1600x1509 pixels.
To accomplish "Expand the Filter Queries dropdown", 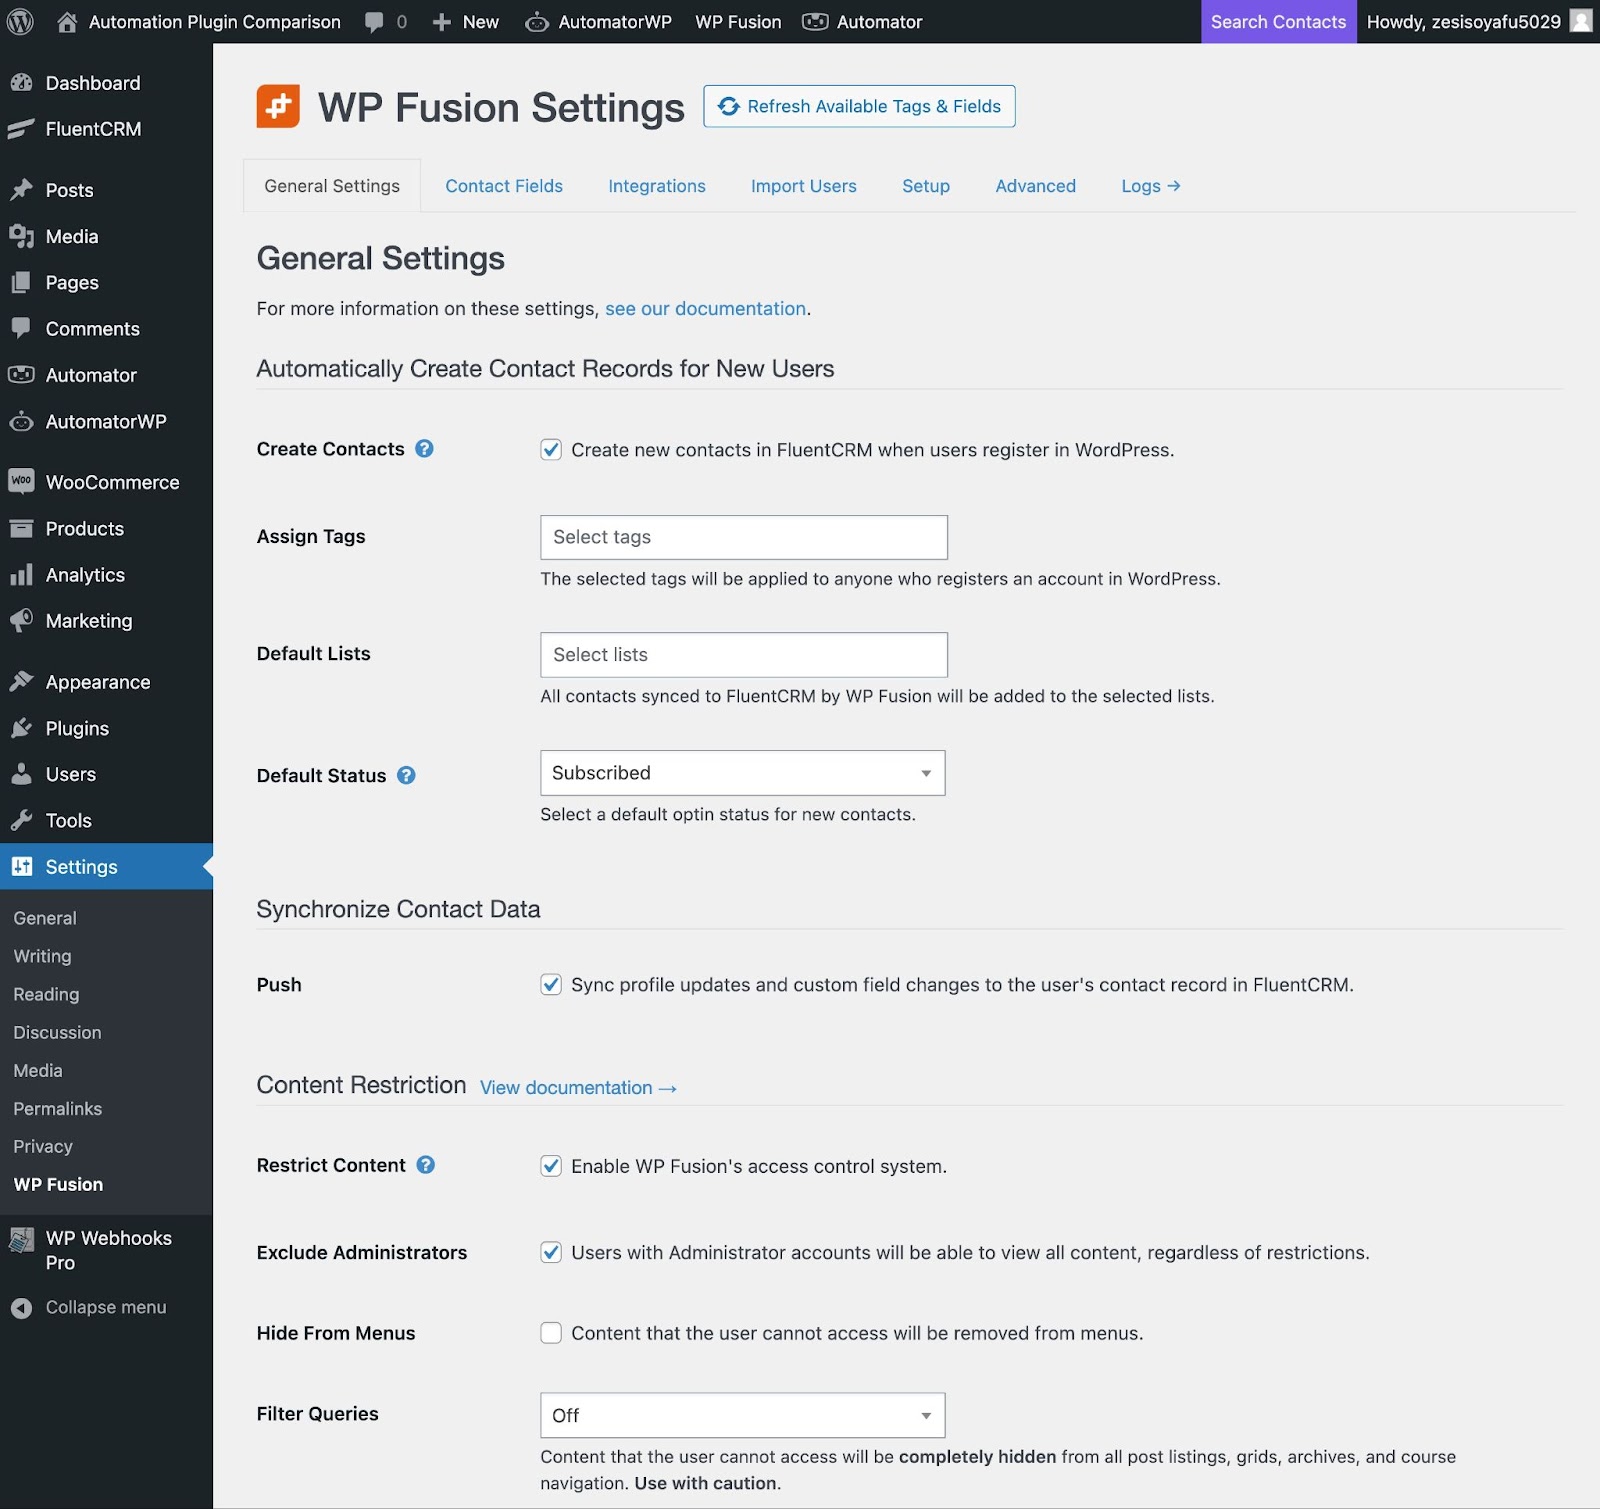I will (742, 1415).
